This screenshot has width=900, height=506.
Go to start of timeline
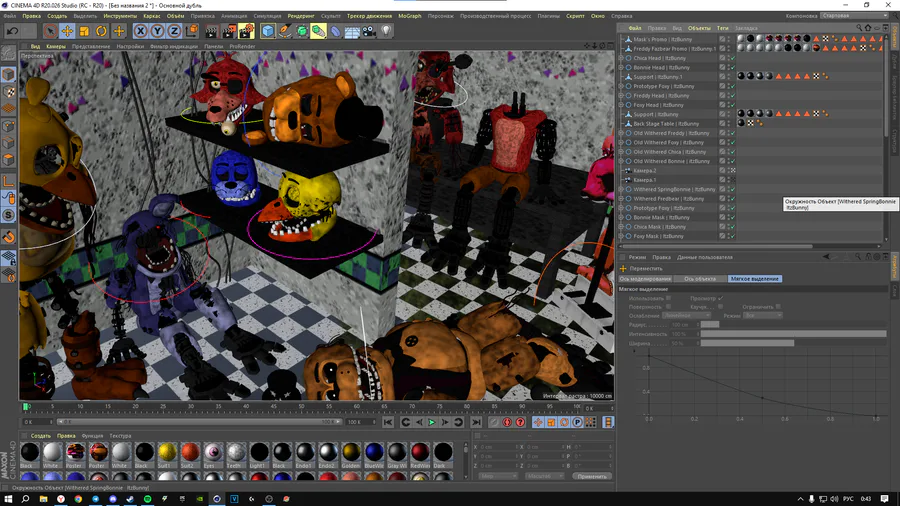point(388,422)
